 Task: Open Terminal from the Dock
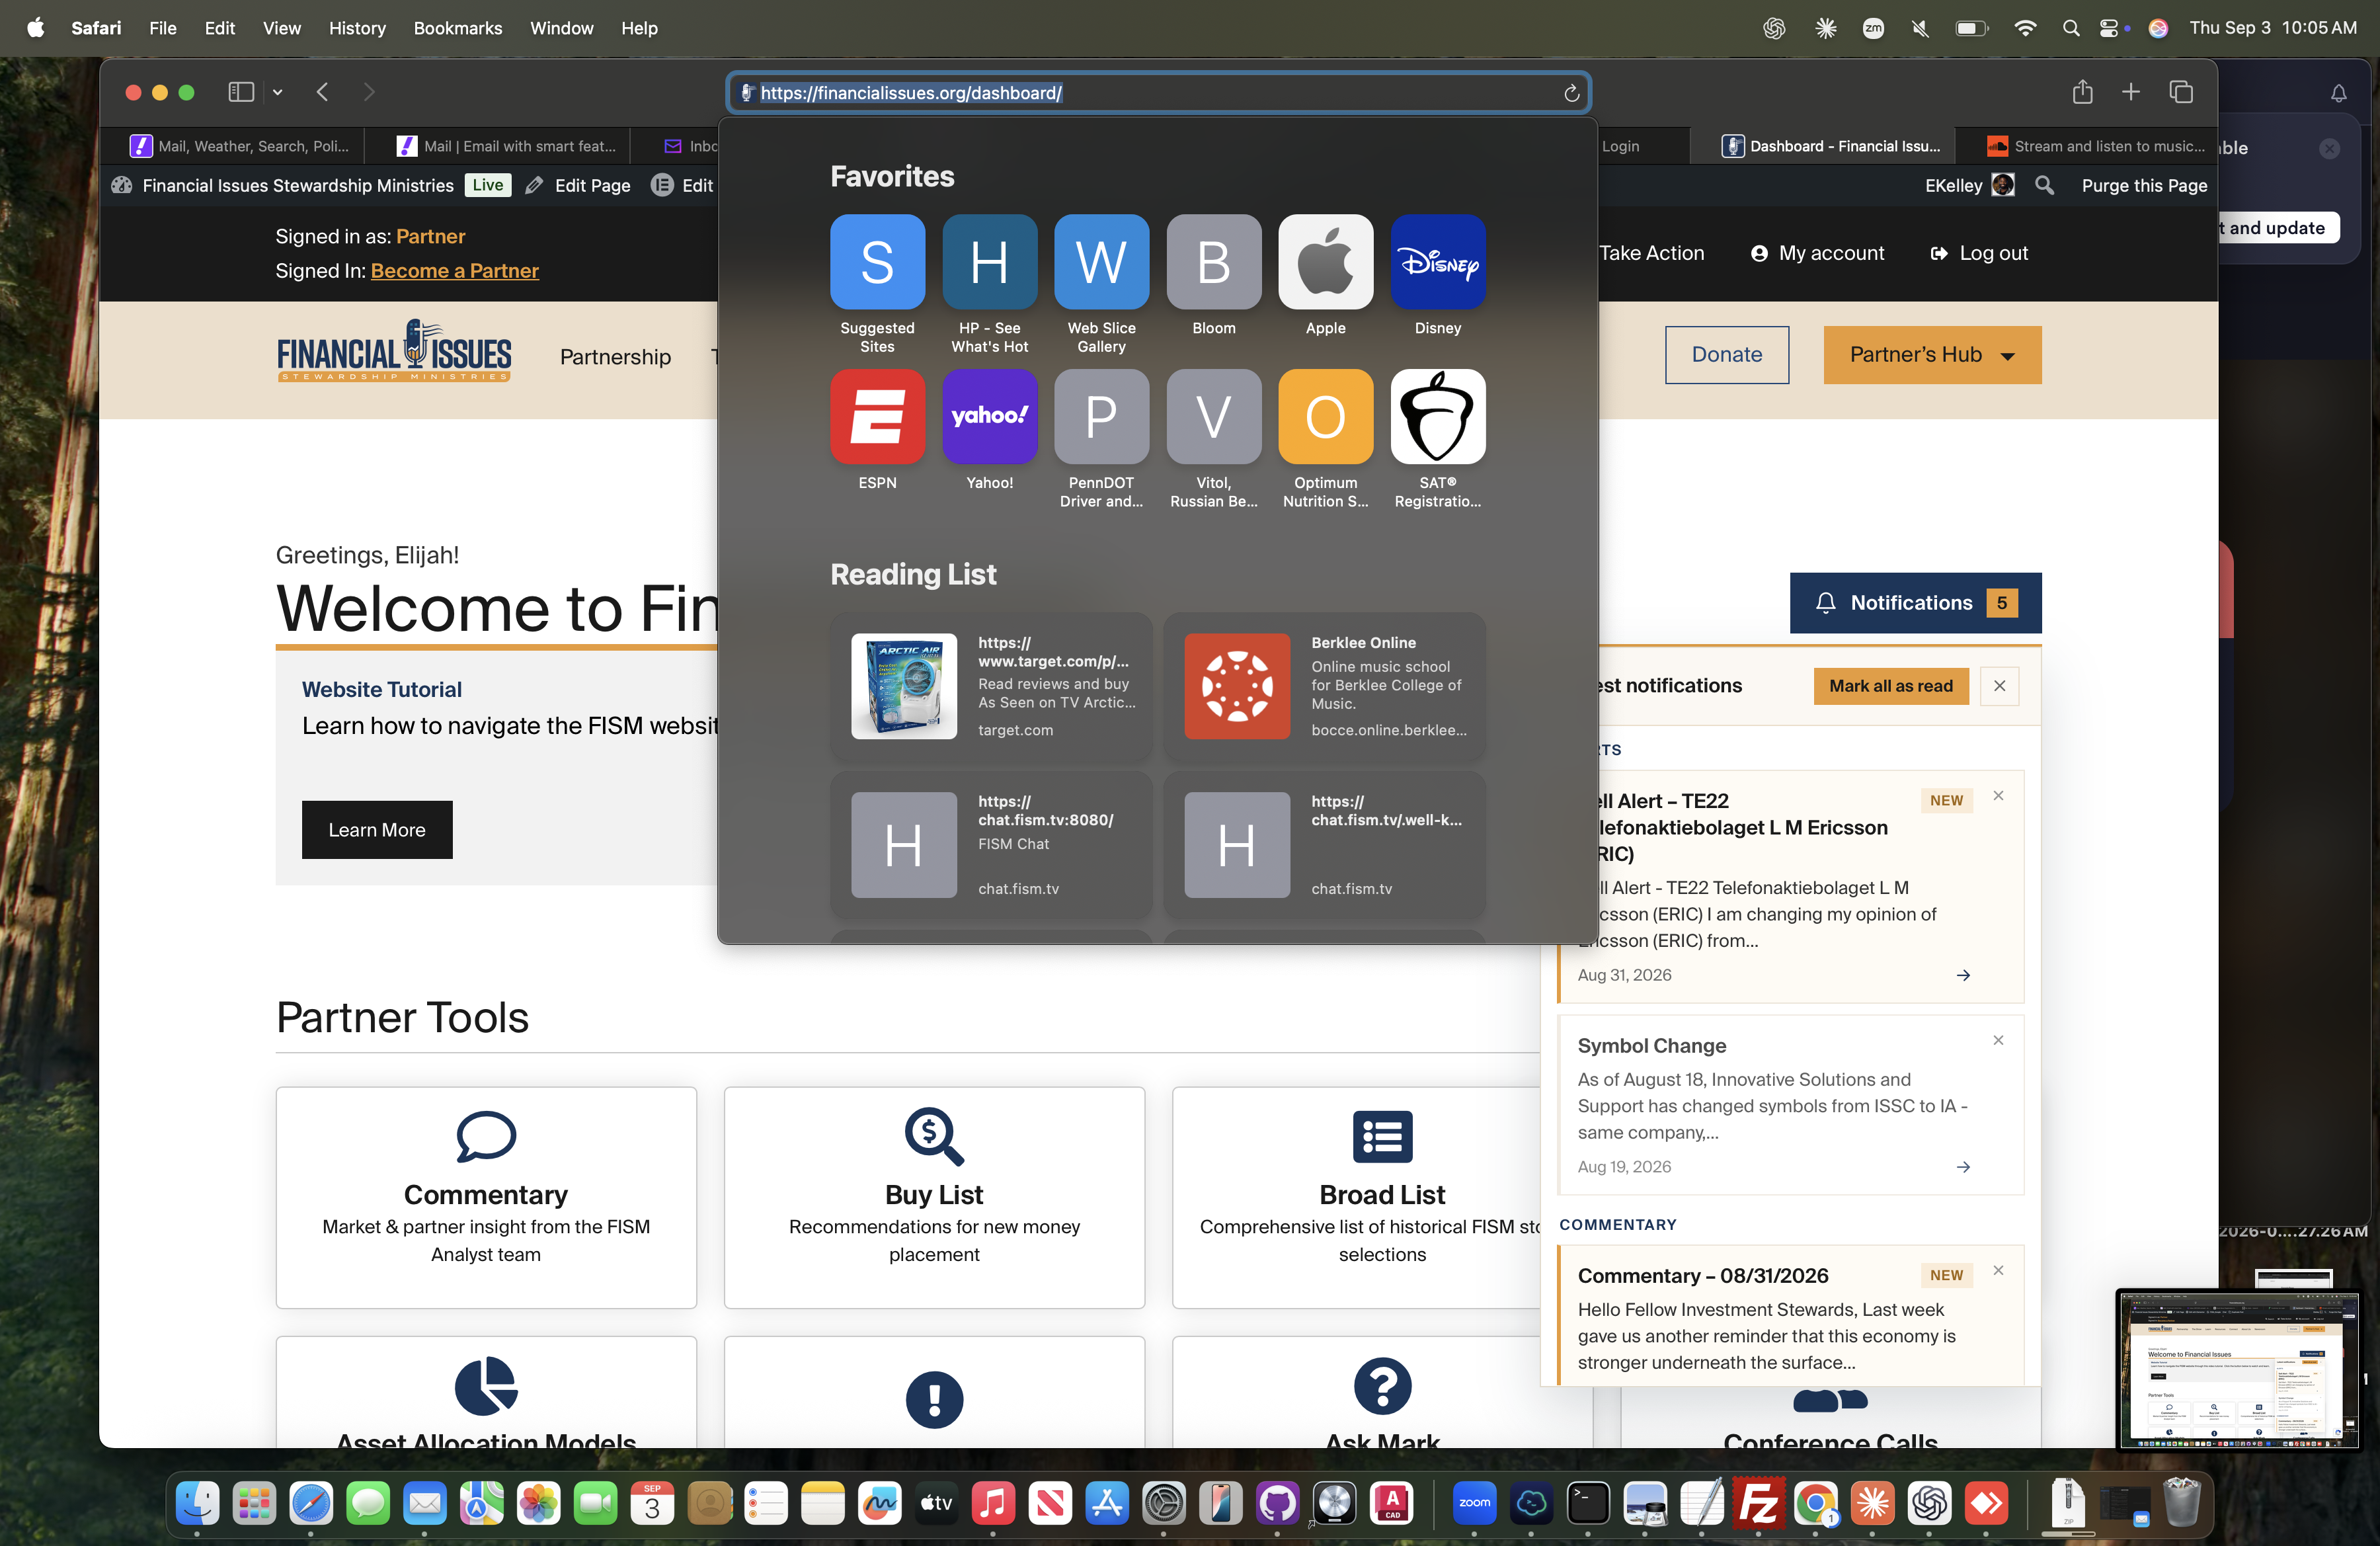pyautogui.click(x=1588, y=1502)
